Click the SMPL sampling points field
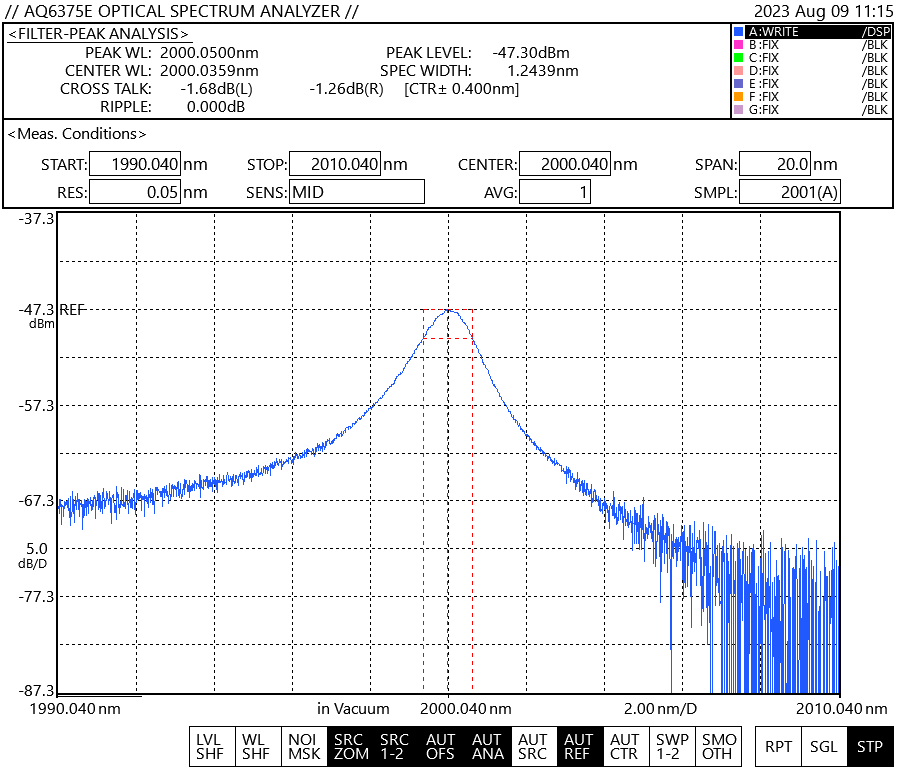 [790, 192]
